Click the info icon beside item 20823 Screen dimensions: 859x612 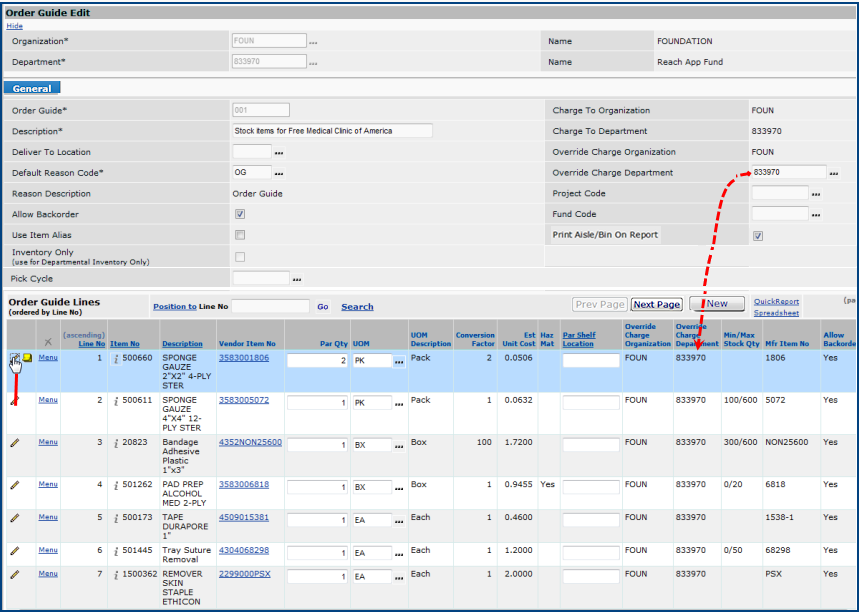pos(116,443)
